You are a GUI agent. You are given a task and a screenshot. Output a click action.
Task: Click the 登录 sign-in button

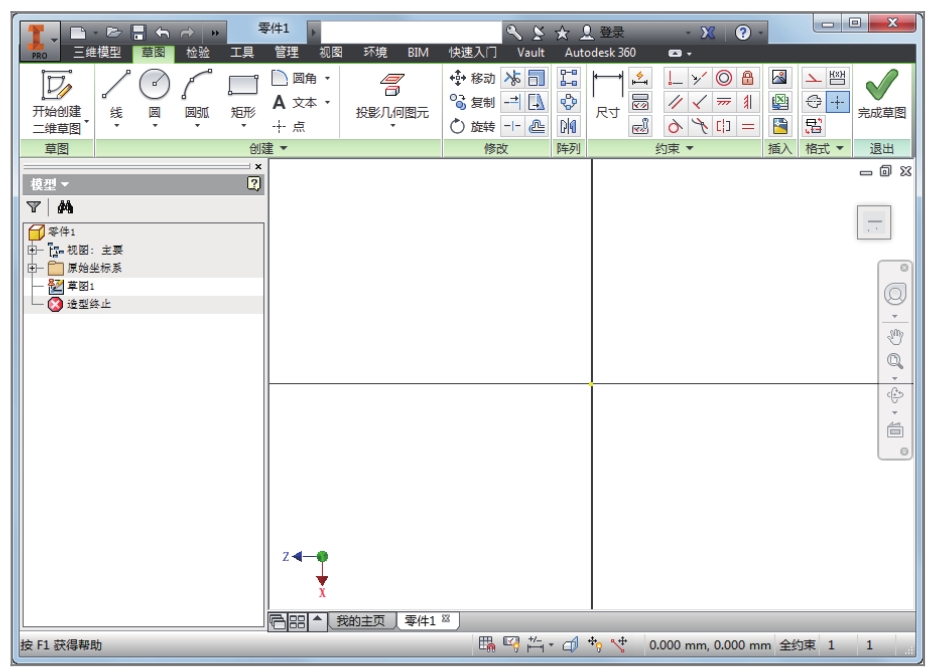603,33
